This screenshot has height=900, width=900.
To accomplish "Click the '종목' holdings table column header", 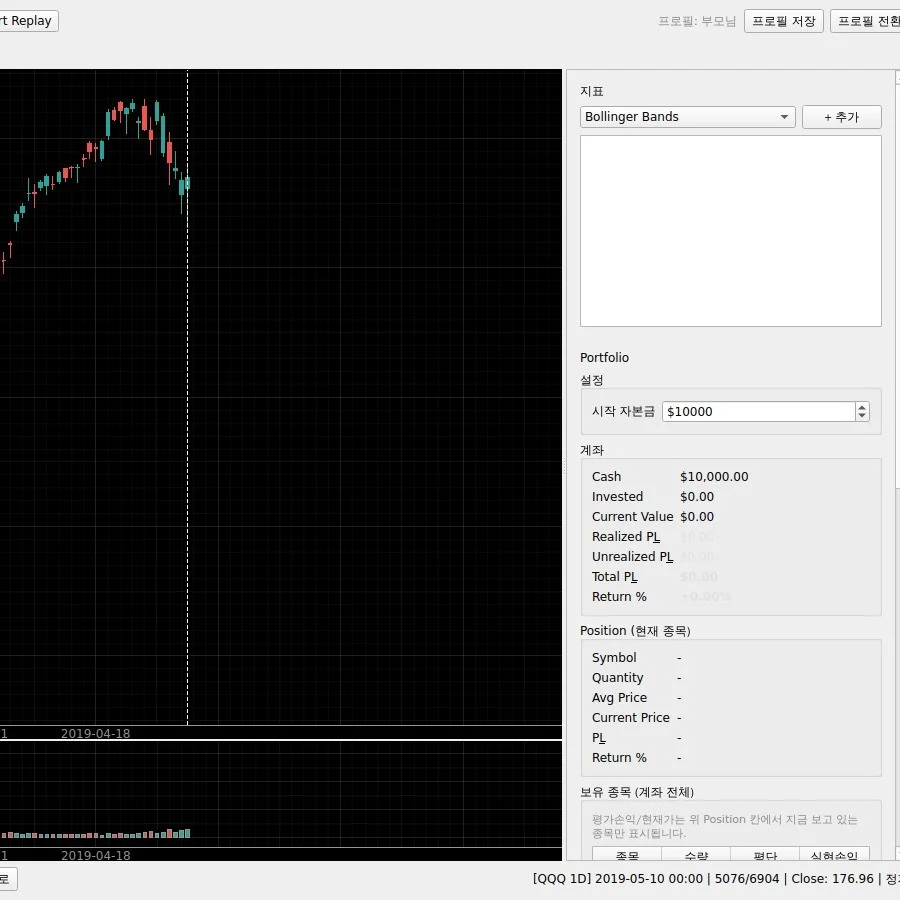I will (x=627, y=855).
